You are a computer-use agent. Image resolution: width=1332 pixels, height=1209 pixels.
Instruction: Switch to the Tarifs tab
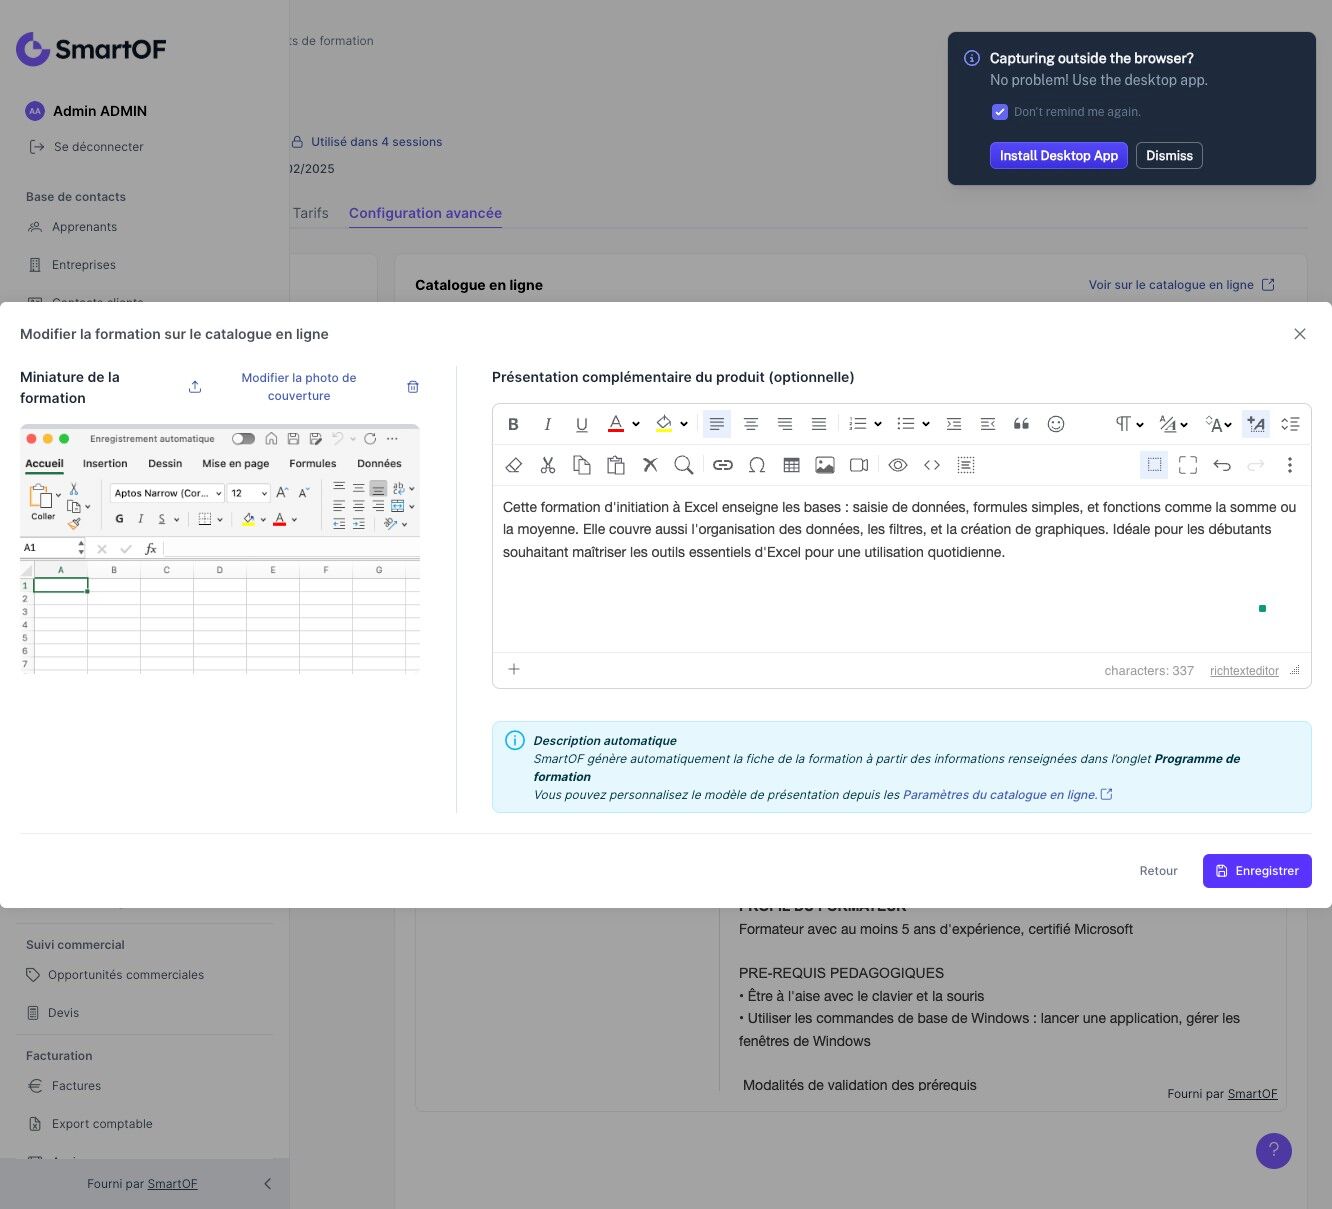pos(311,213)
